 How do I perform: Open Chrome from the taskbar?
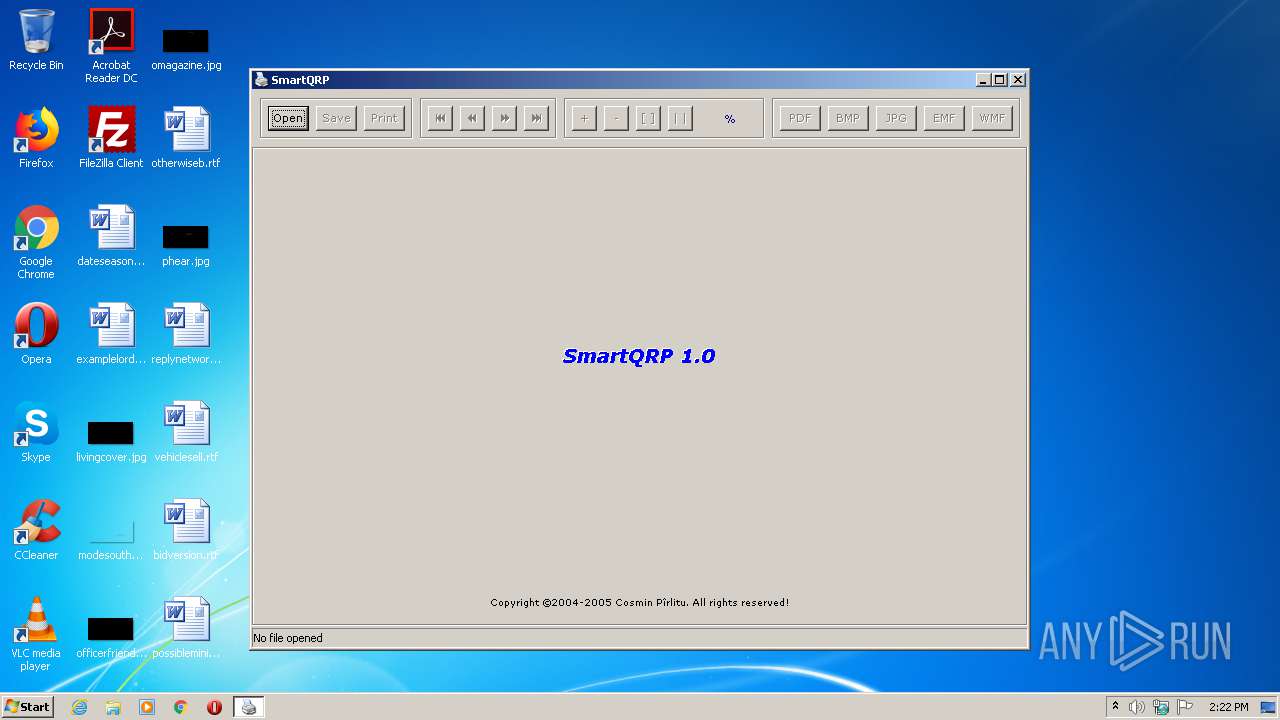(181, 707)
